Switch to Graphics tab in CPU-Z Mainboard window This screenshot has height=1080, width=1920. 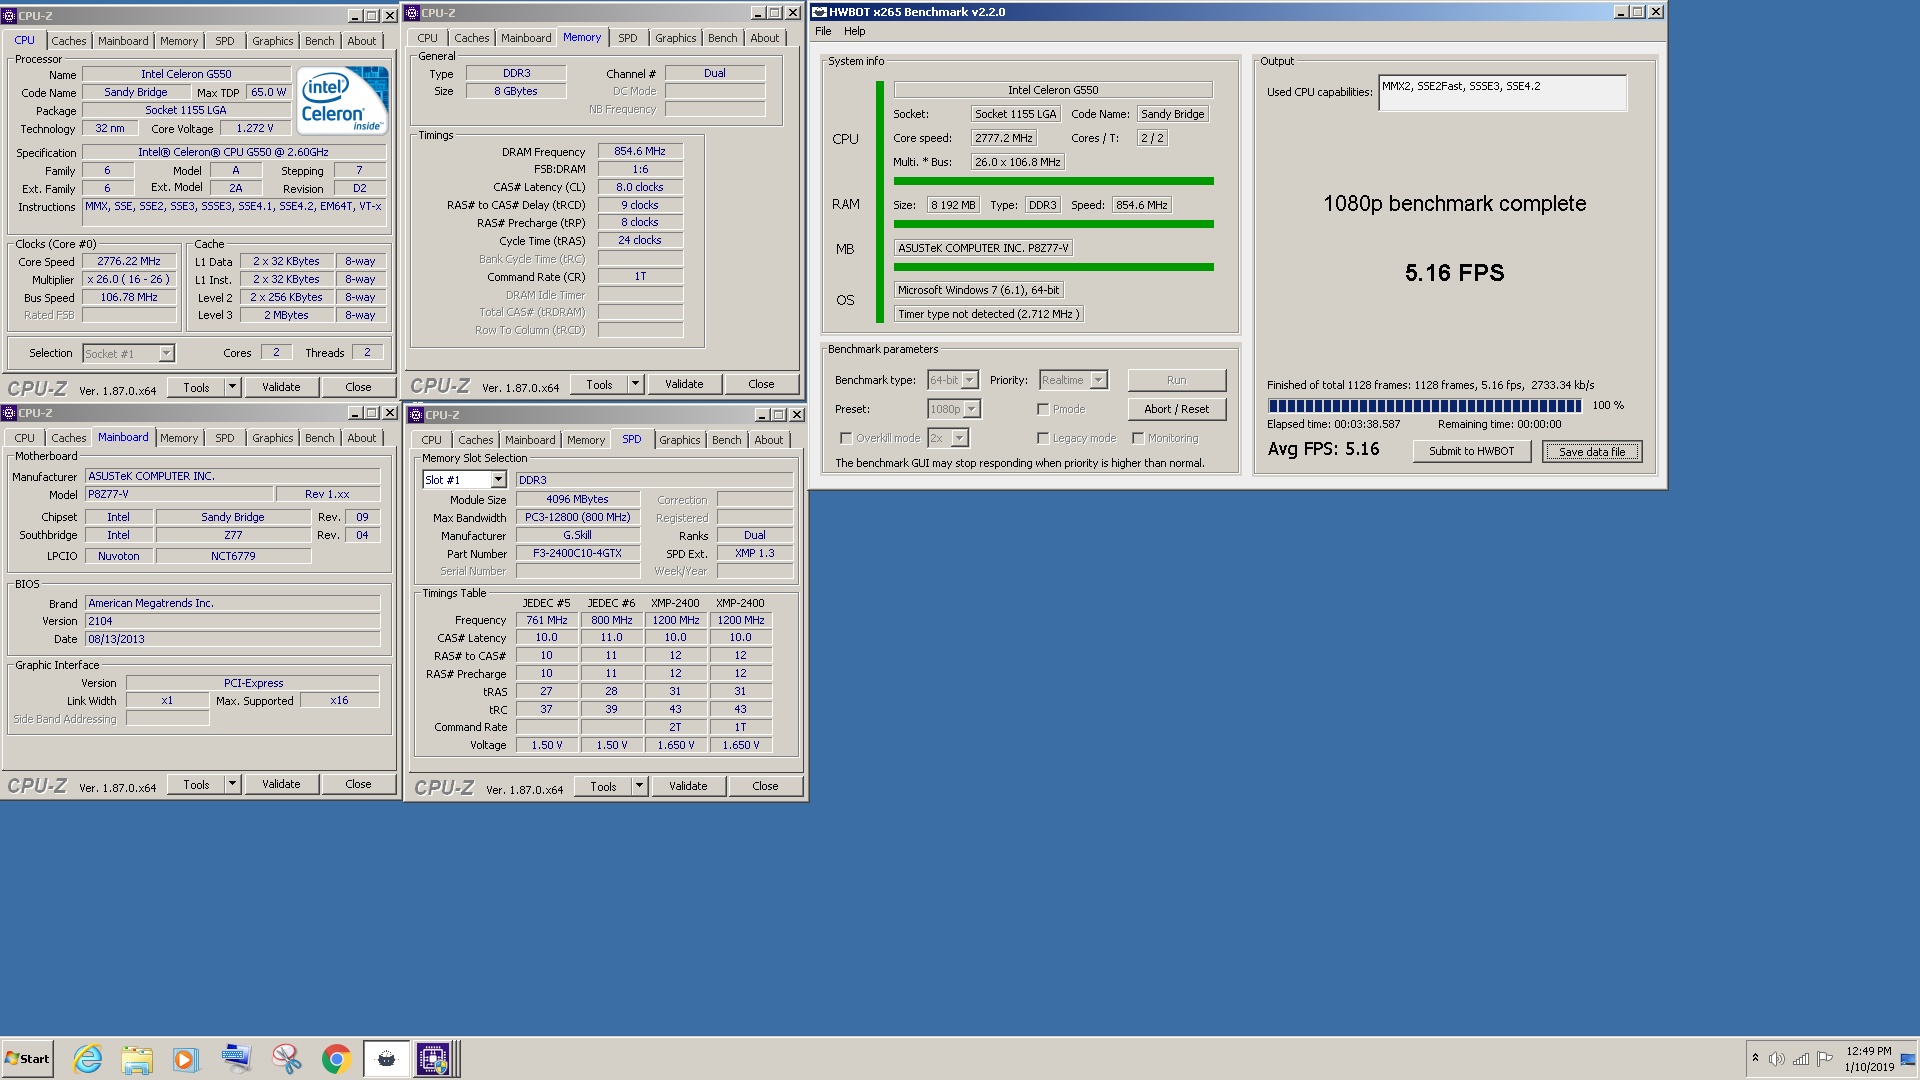[272, 438]
